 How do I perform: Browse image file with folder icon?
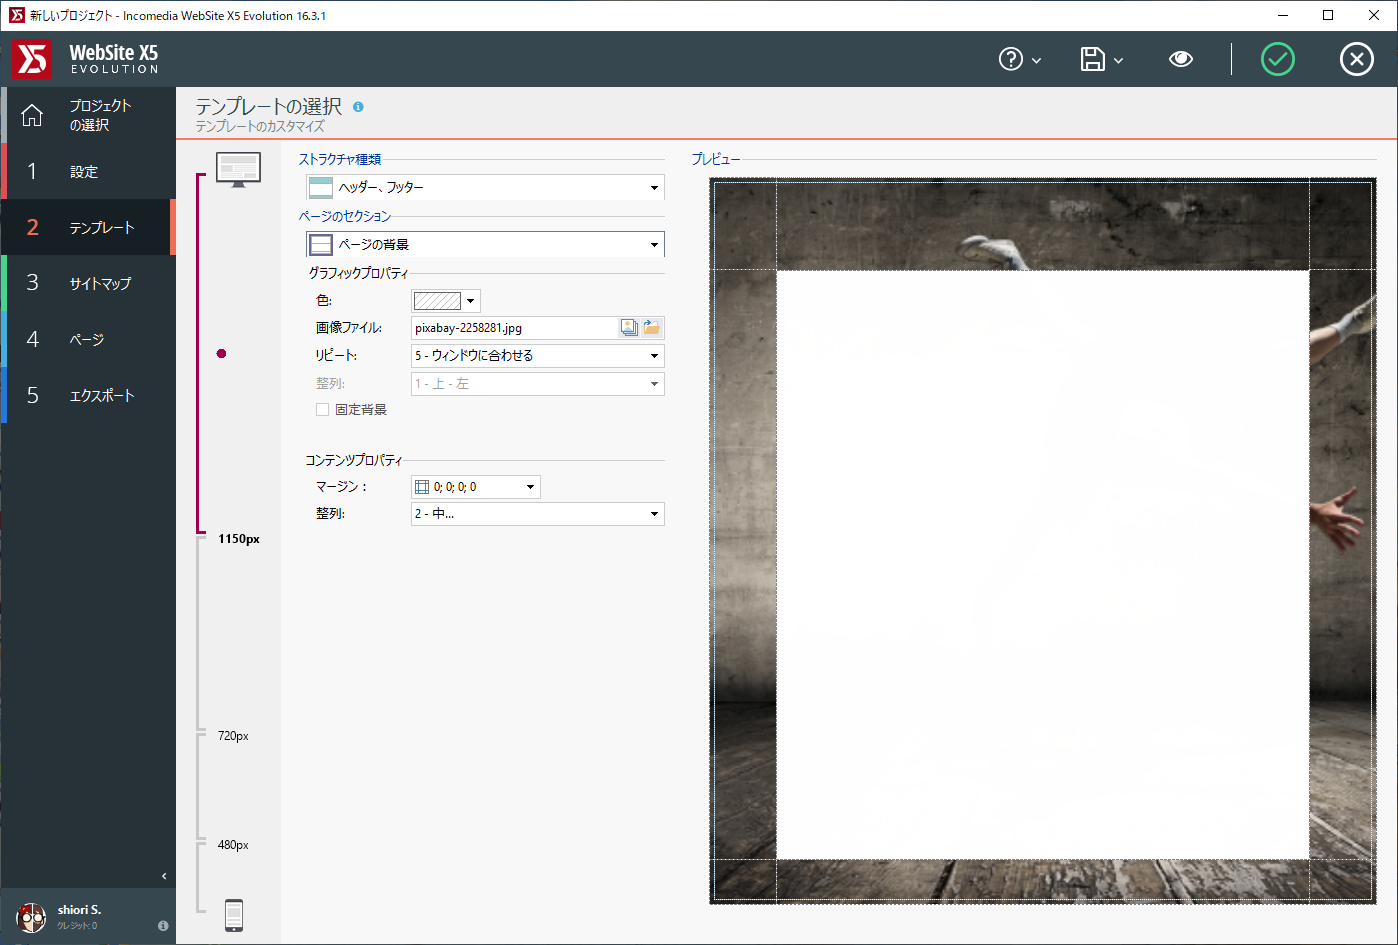click(652, 328)
